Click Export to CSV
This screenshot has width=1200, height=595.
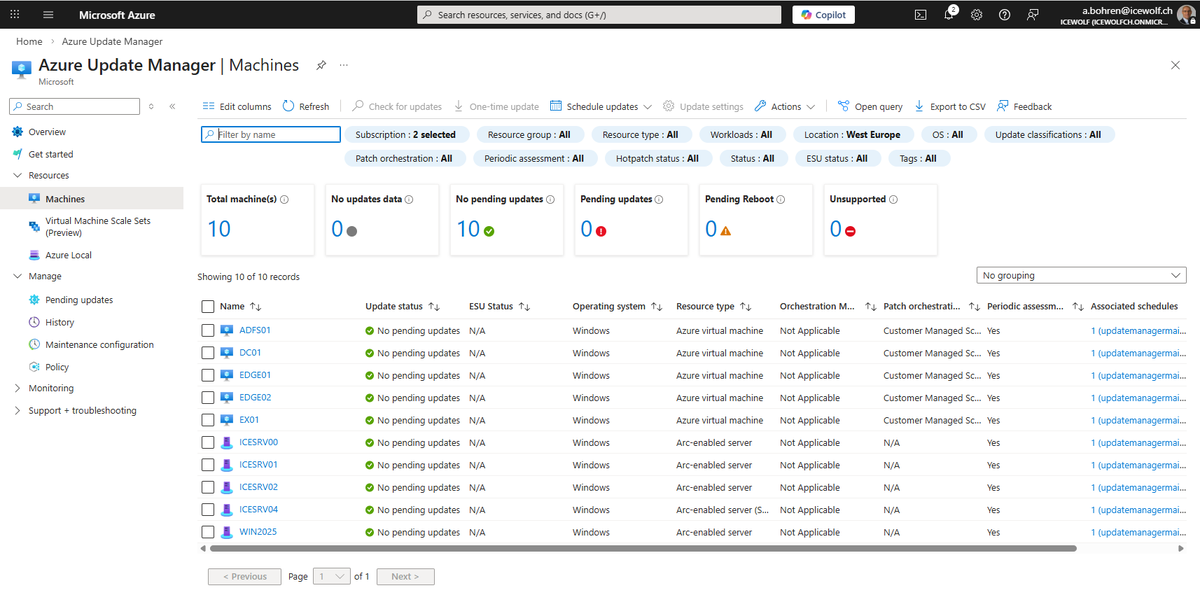pyautogui.click(x=949, y=106)
